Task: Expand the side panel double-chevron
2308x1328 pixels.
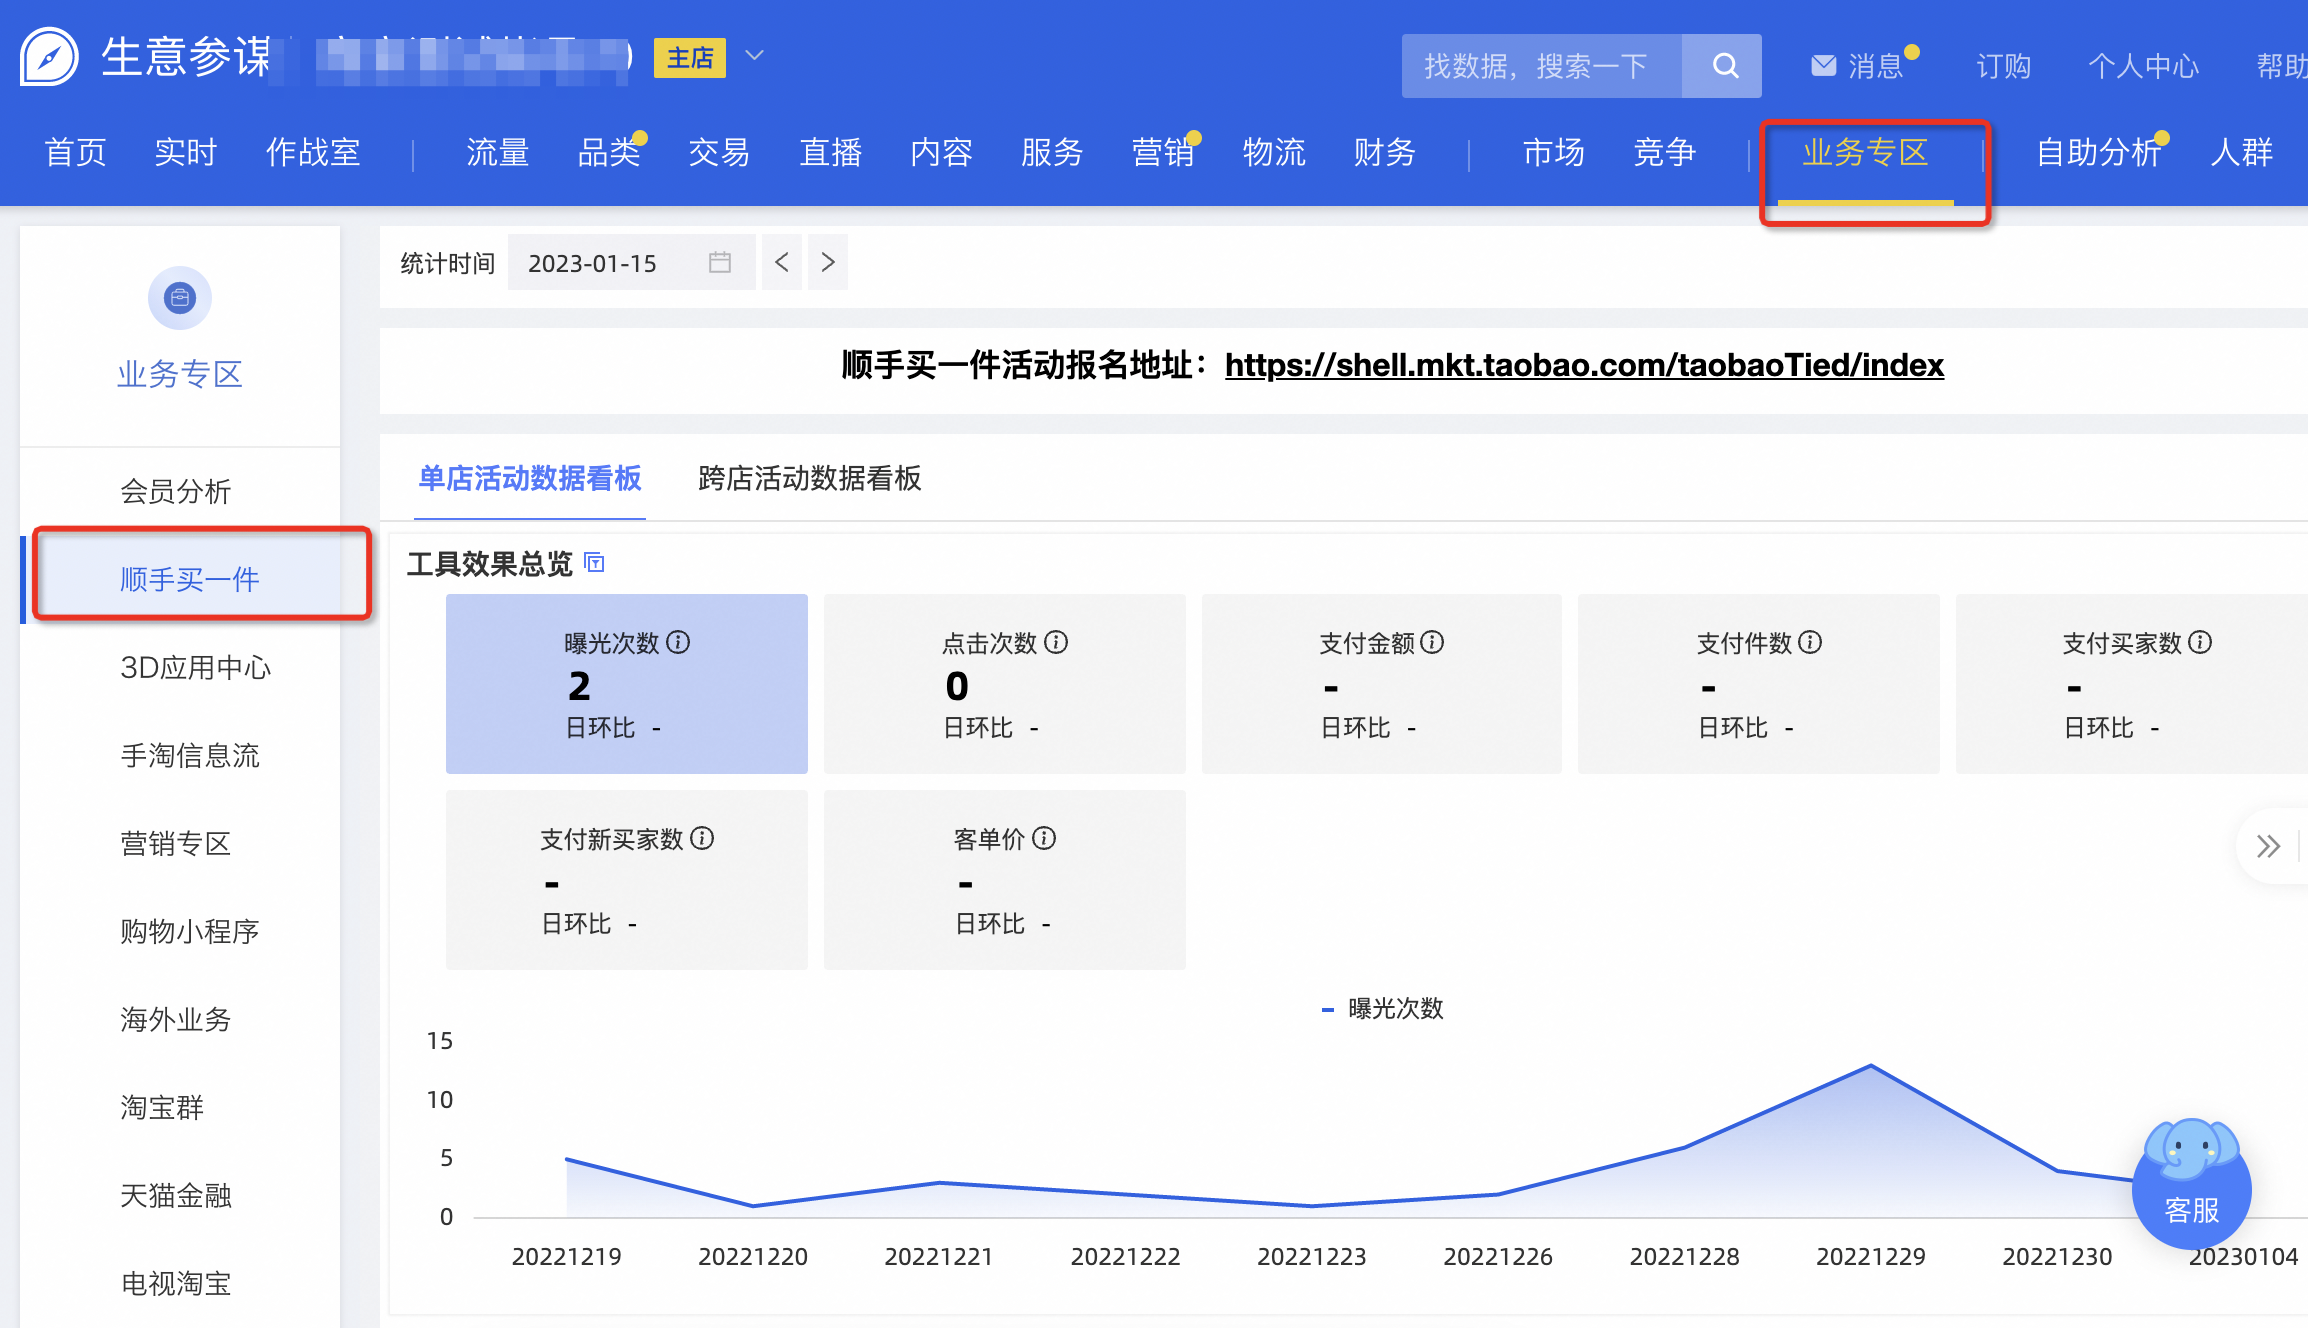Action: (2269, 846)
